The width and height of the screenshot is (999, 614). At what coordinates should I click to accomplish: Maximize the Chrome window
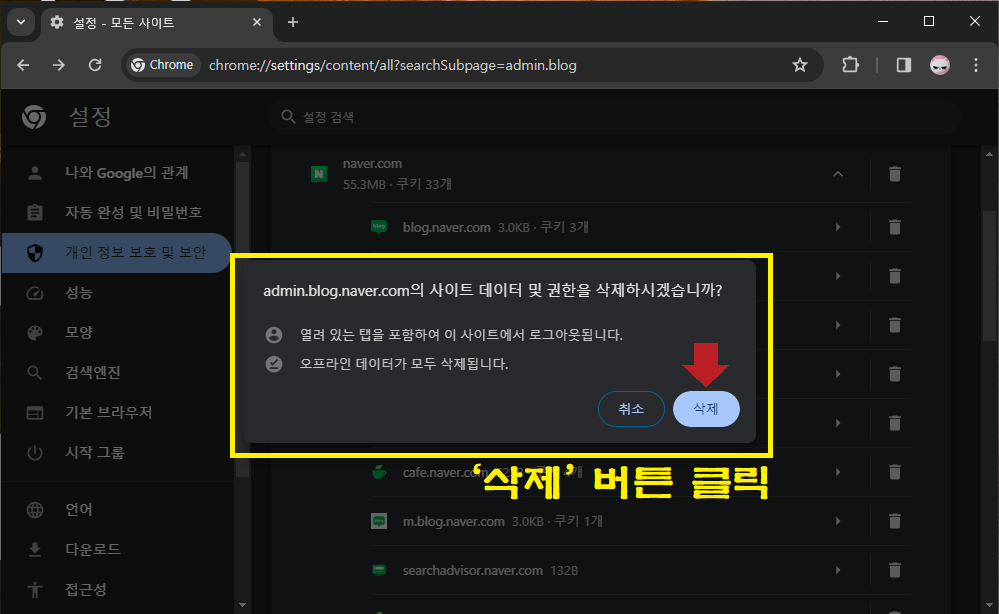point(929,22)
